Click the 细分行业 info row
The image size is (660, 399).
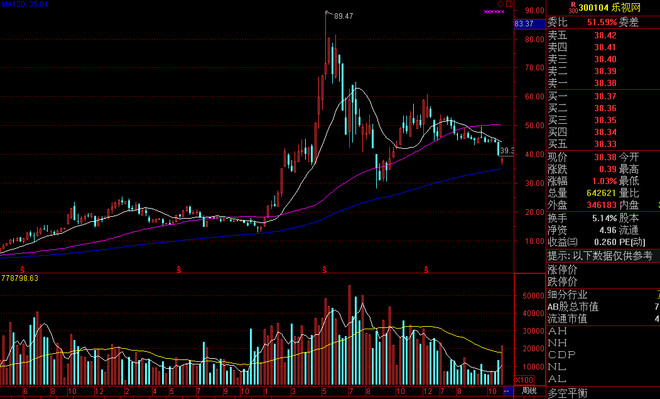603,295
